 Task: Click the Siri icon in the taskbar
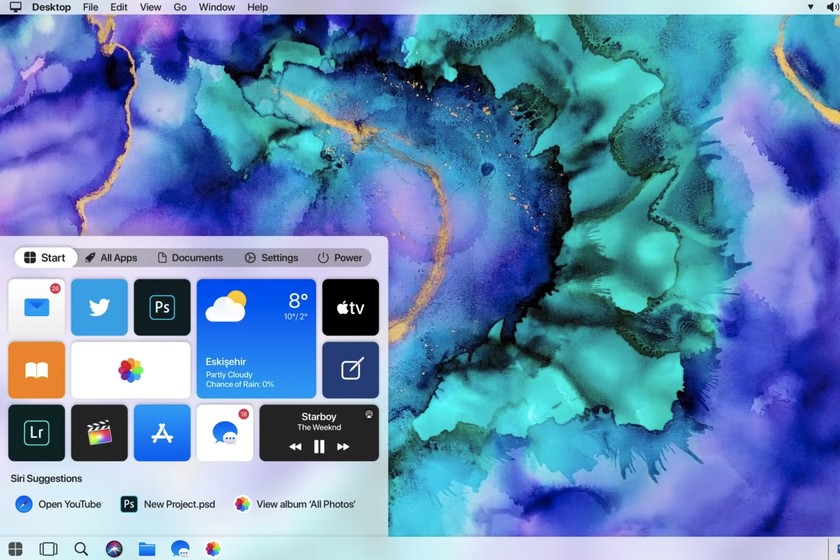point(114,548)
